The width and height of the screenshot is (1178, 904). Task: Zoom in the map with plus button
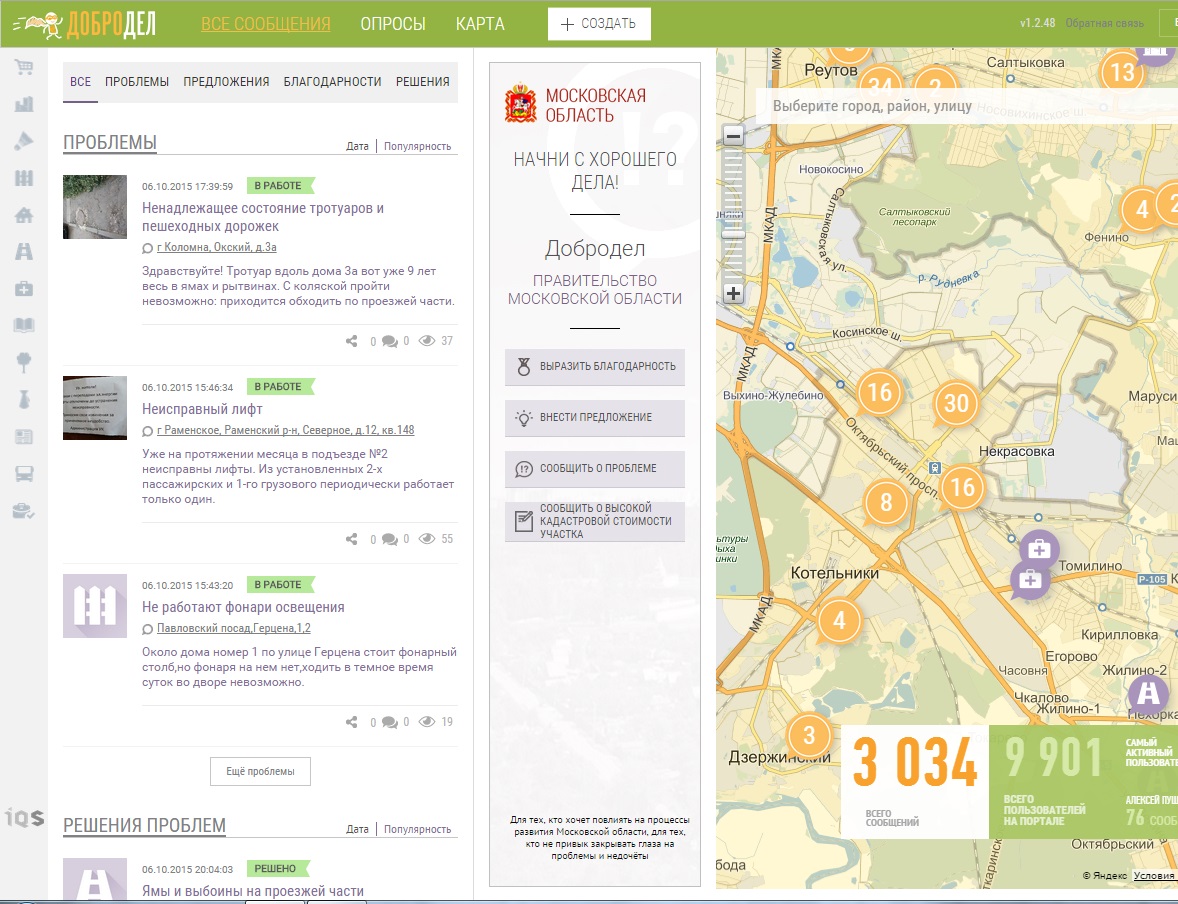click(x=733, y=293)
